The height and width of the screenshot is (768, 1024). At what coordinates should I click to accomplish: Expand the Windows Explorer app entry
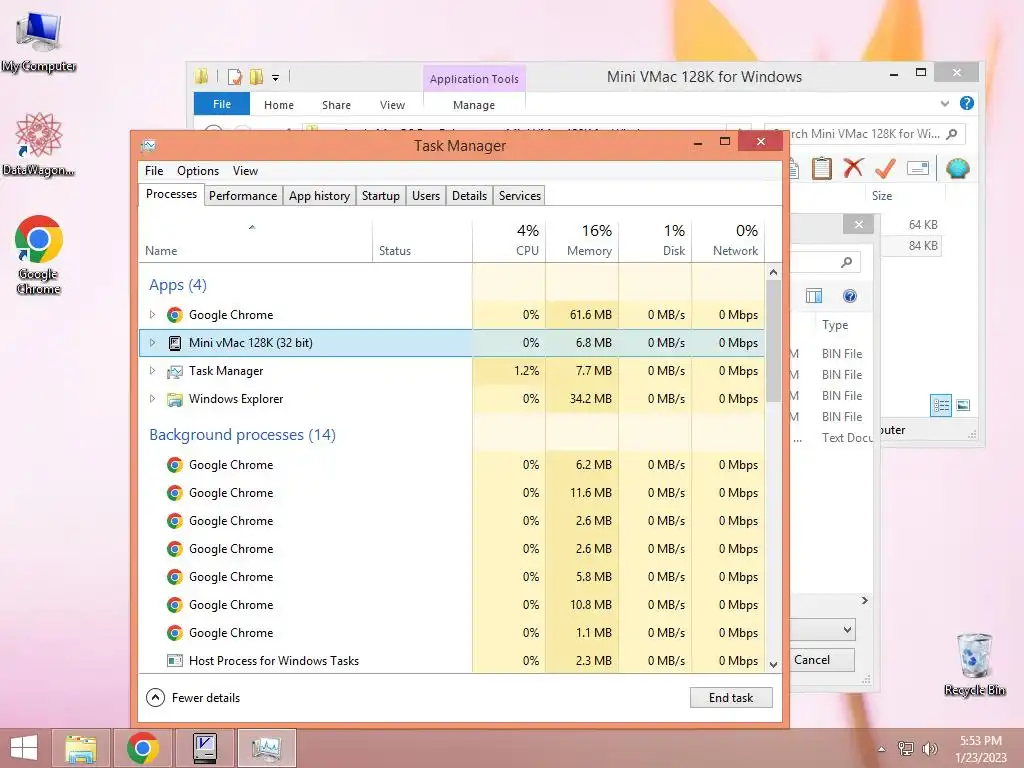(x=152, y=398)
